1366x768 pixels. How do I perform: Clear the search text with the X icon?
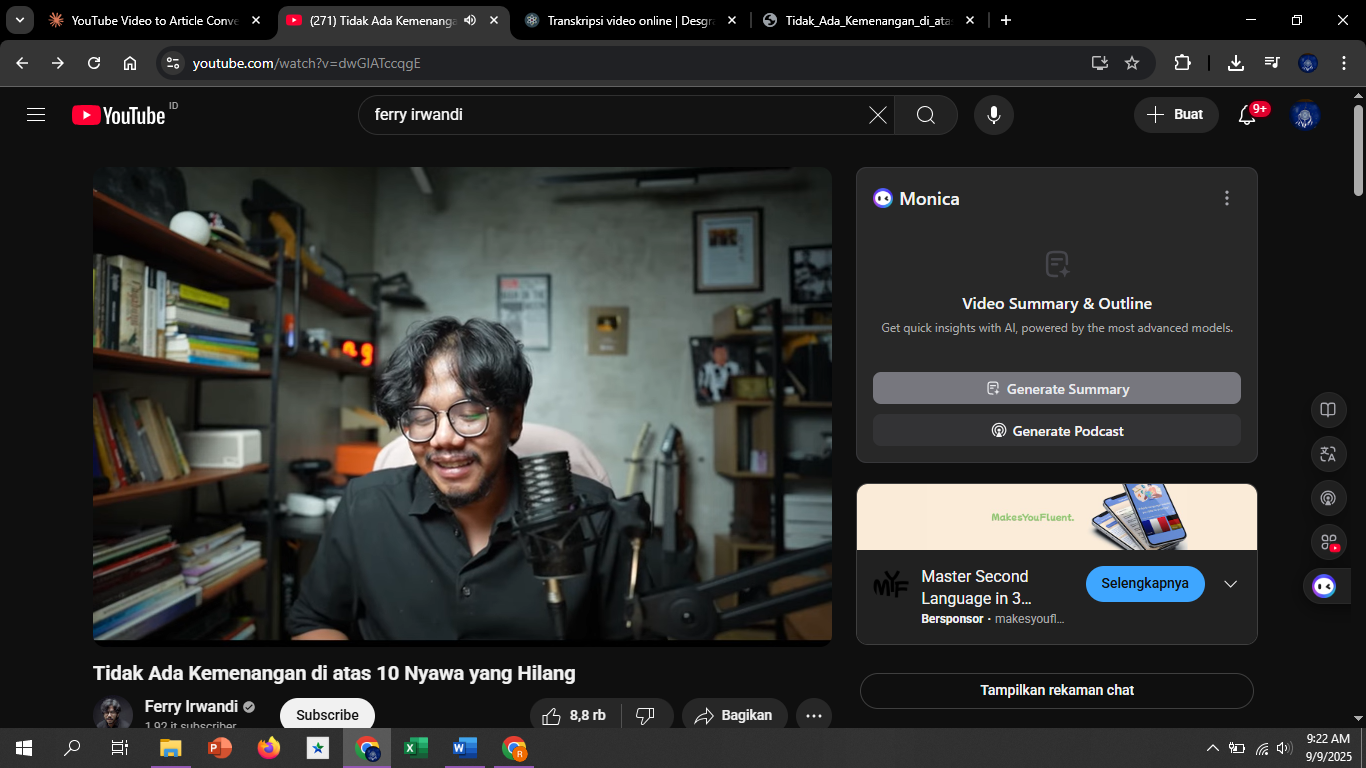[x=877, y=115]
